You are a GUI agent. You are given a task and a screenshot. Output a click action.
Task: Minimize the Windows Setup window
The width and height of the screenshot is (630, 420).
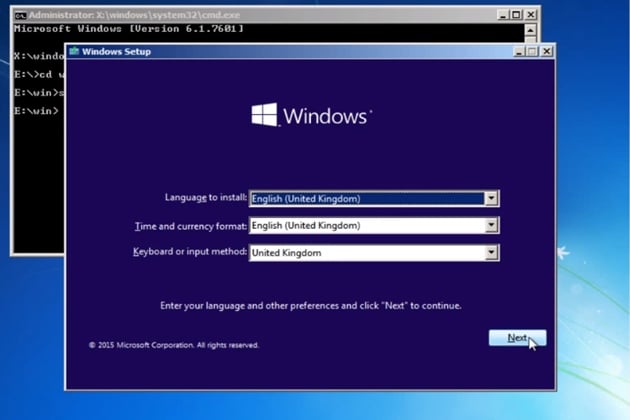519,51
